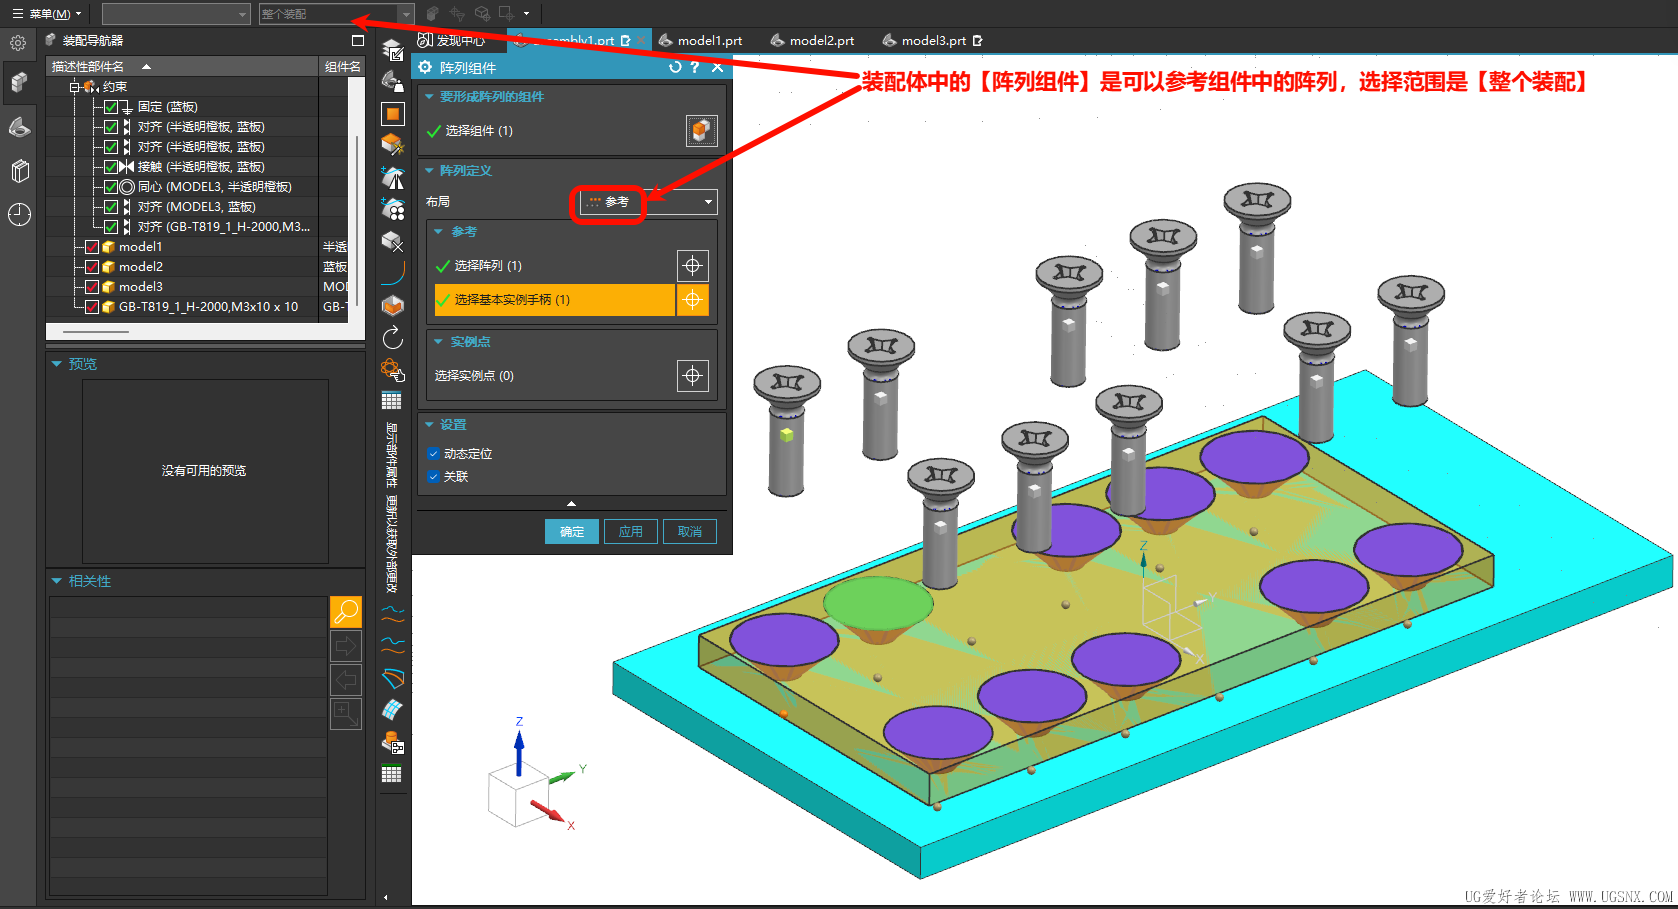
Task: Click the 确定 button
Action: click(572, 532)
